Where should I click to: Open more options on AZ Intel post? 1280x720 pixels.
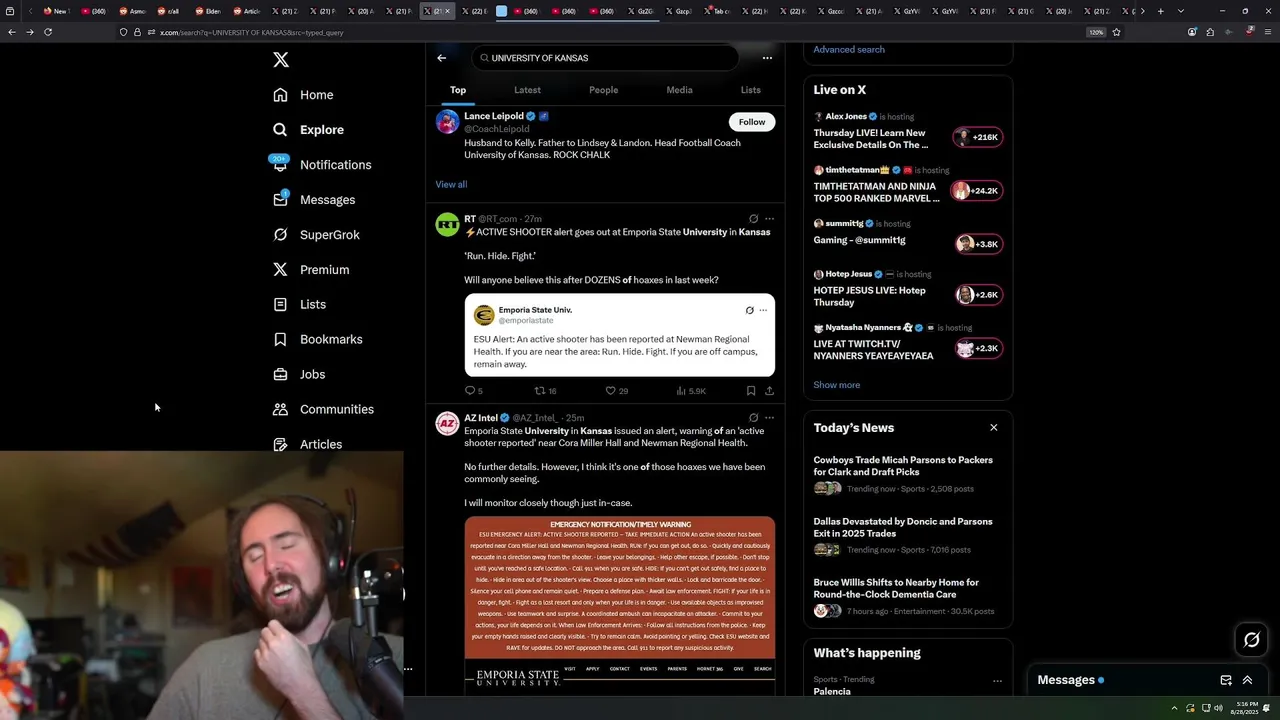tap(769, 418)
